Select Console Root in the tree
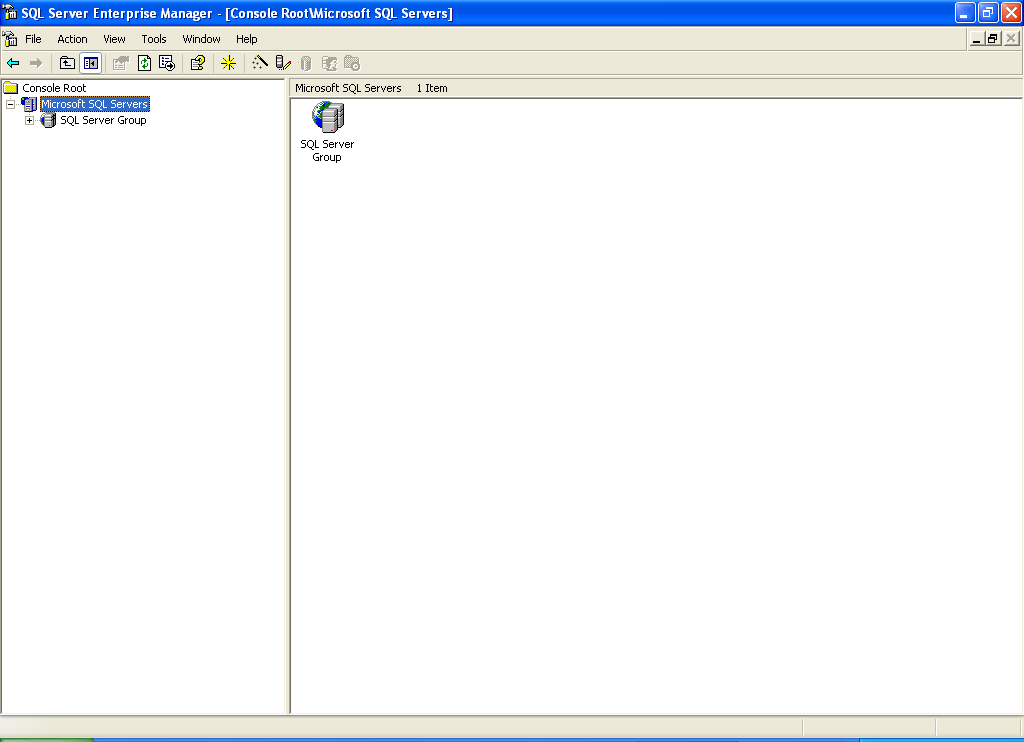The image size is (1024, 742). [x=54, y=88]
